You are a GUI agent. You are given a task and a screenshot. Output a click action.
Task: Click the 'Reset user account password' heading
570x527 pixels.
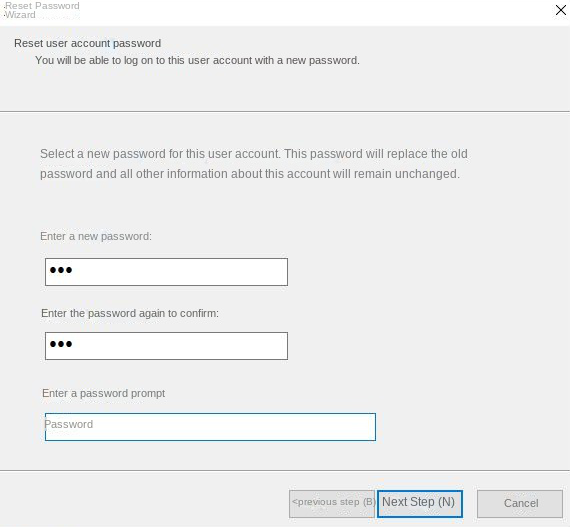[x=88, y=43]
